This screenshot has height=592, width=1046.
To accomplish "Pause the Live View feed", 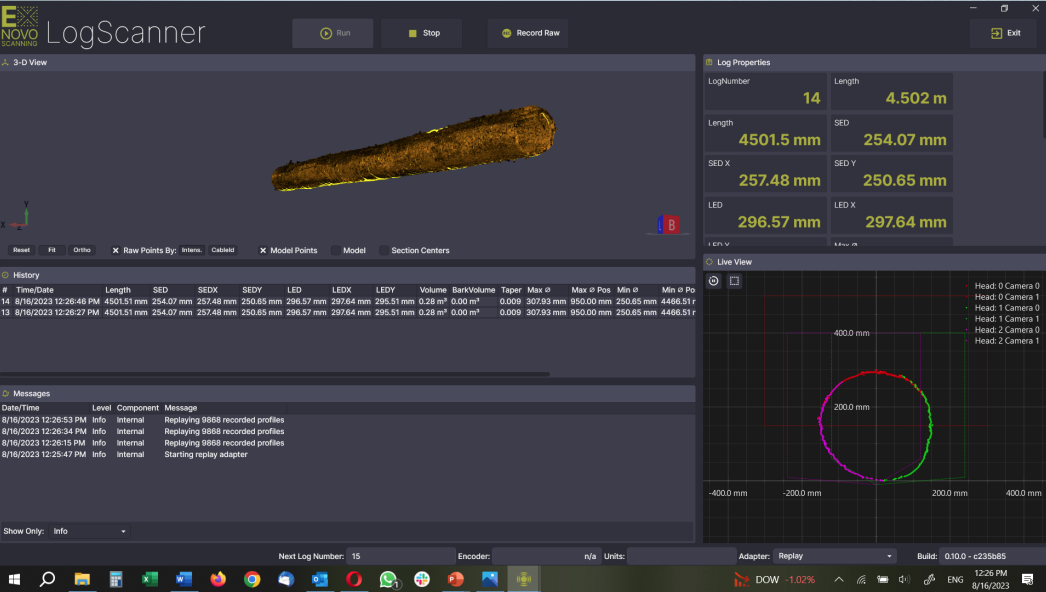I will pyautogui.click(x=714, y=281).
